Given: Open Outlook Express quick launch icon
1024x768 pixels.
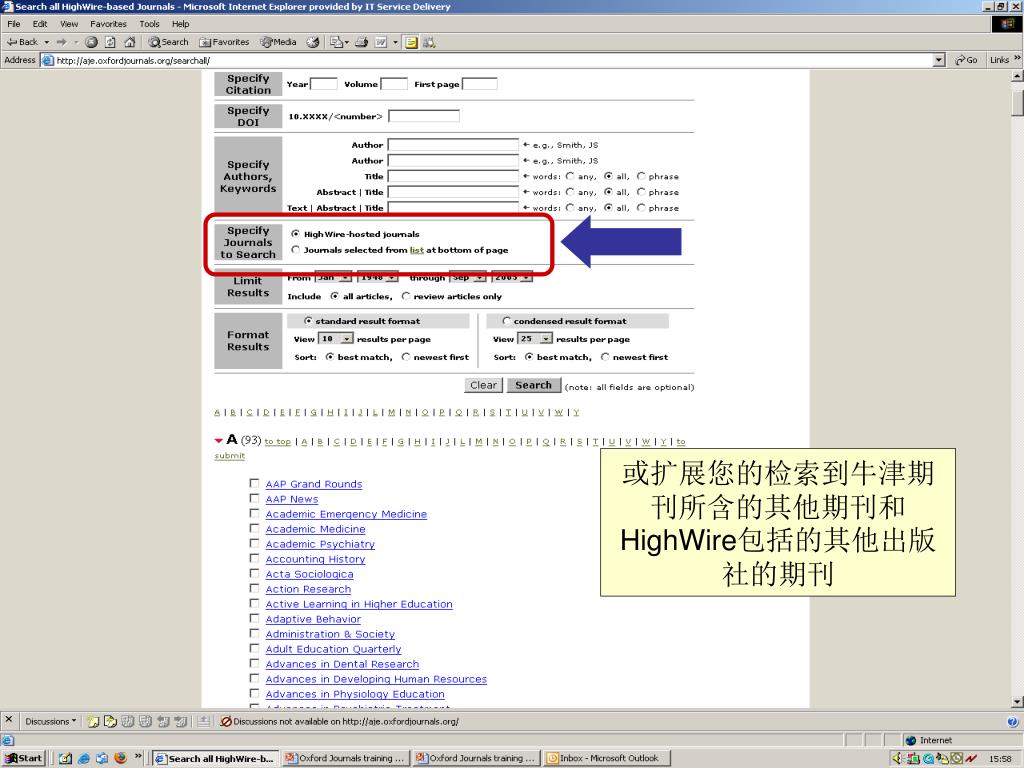Looking at the screenshot, I should click(102, 758).
